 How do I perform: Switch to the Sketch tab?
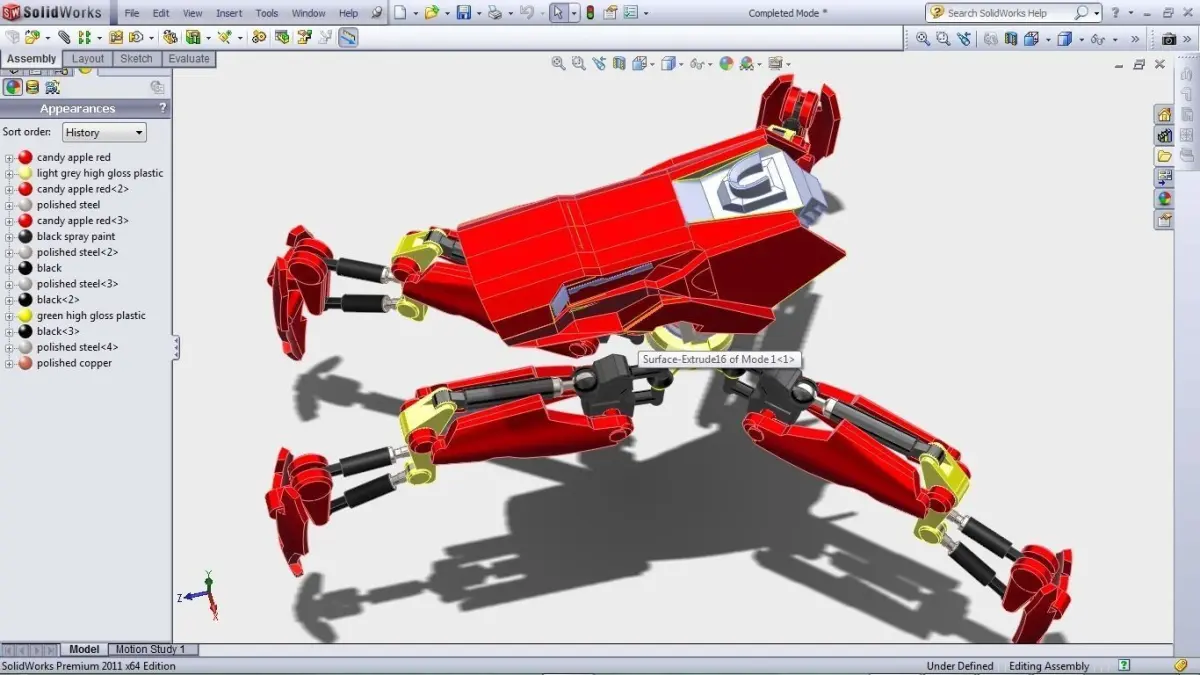136,59
